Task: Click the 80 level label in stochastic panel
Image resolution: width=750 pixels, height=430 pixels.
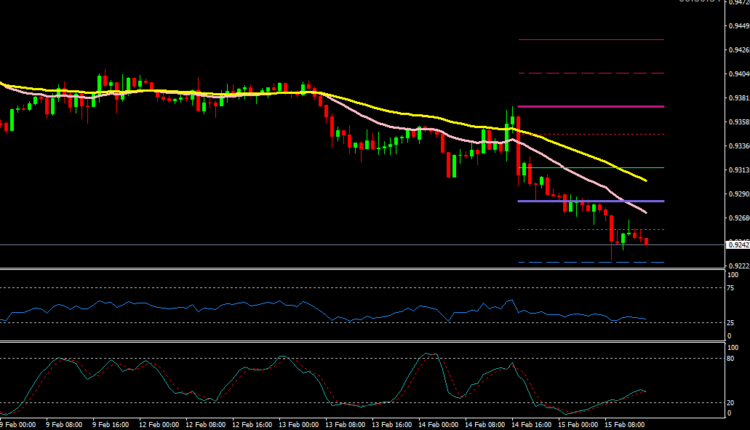Action: click(733, 358)
